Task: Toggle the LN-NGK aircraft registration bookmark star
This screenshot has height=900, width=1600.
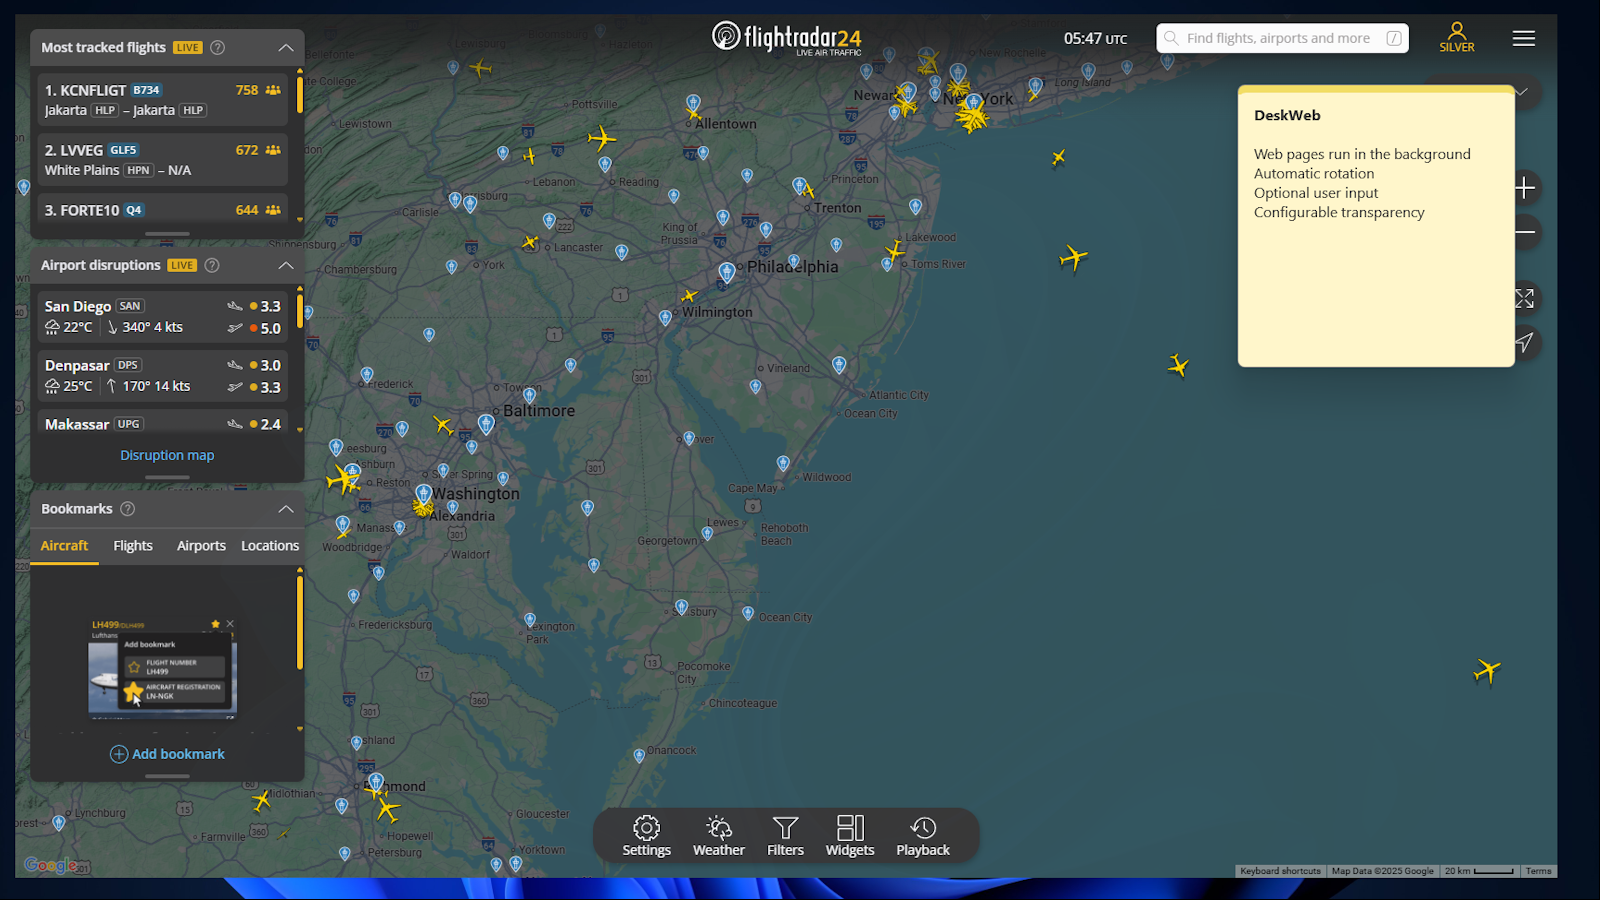Action: pyautogui.click(x=133, y=690)
